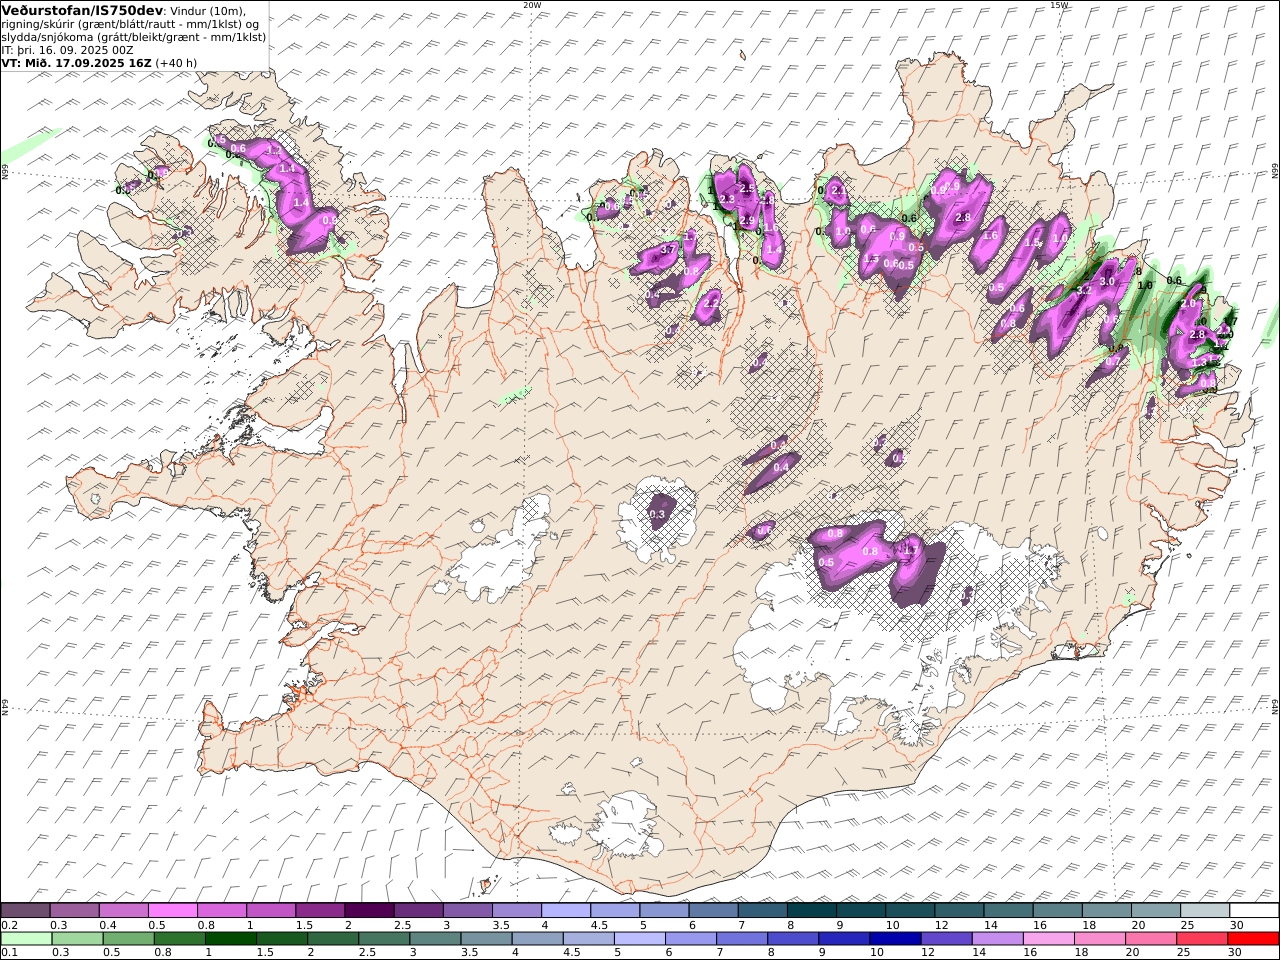The width and height of the screenshot is (1280, 960).
Task: Click the '(+40 h)' forecast offset text
Action: [x=176, y=62]
